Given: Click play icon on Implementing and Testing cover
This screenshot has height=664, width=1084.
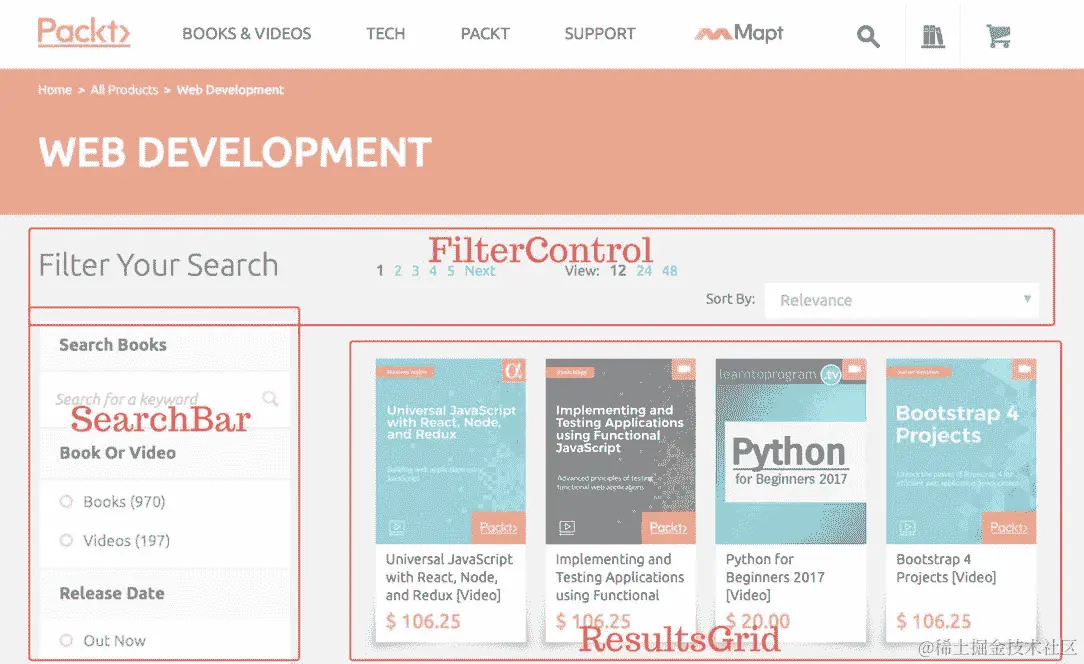Looking at the screenshot, I should (x=567, y=528).
